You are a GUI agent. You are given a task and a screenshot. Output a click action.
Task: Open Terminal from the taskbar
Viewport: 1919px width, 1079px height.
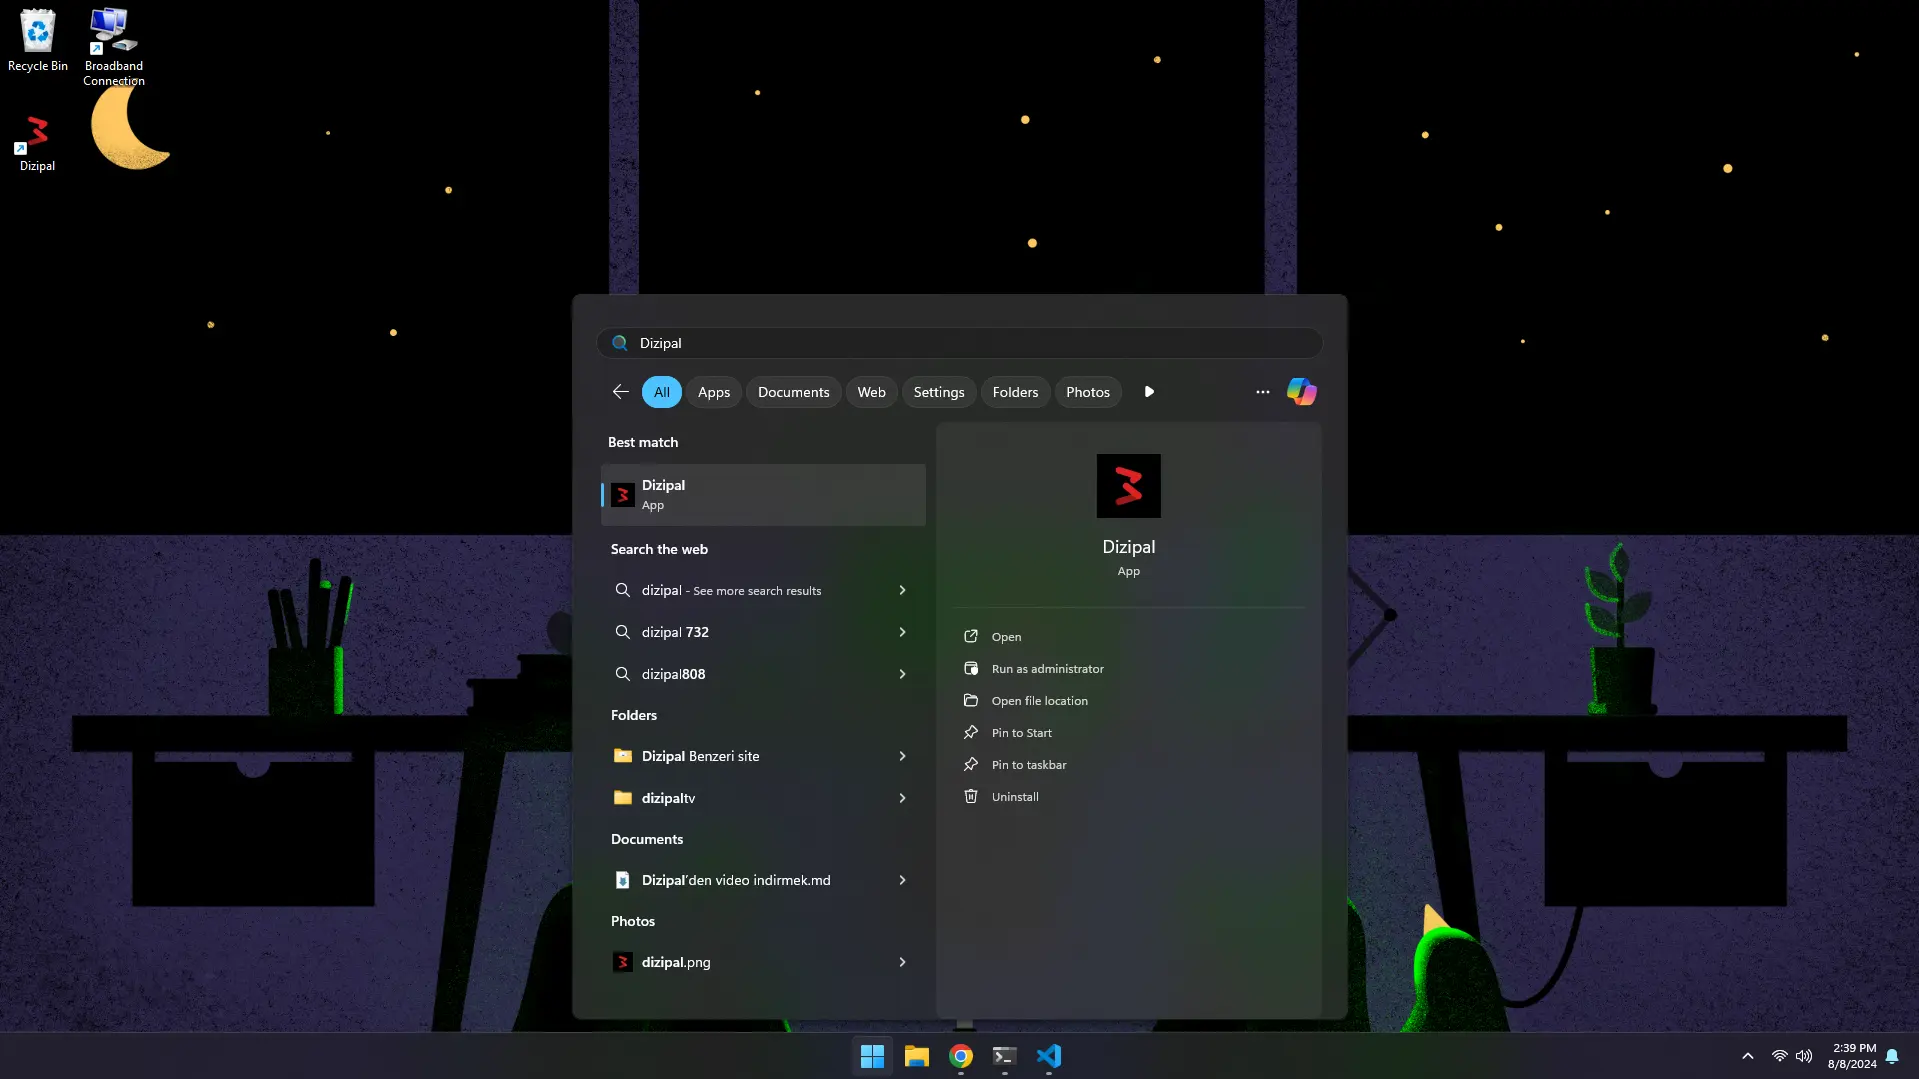1004,1056
